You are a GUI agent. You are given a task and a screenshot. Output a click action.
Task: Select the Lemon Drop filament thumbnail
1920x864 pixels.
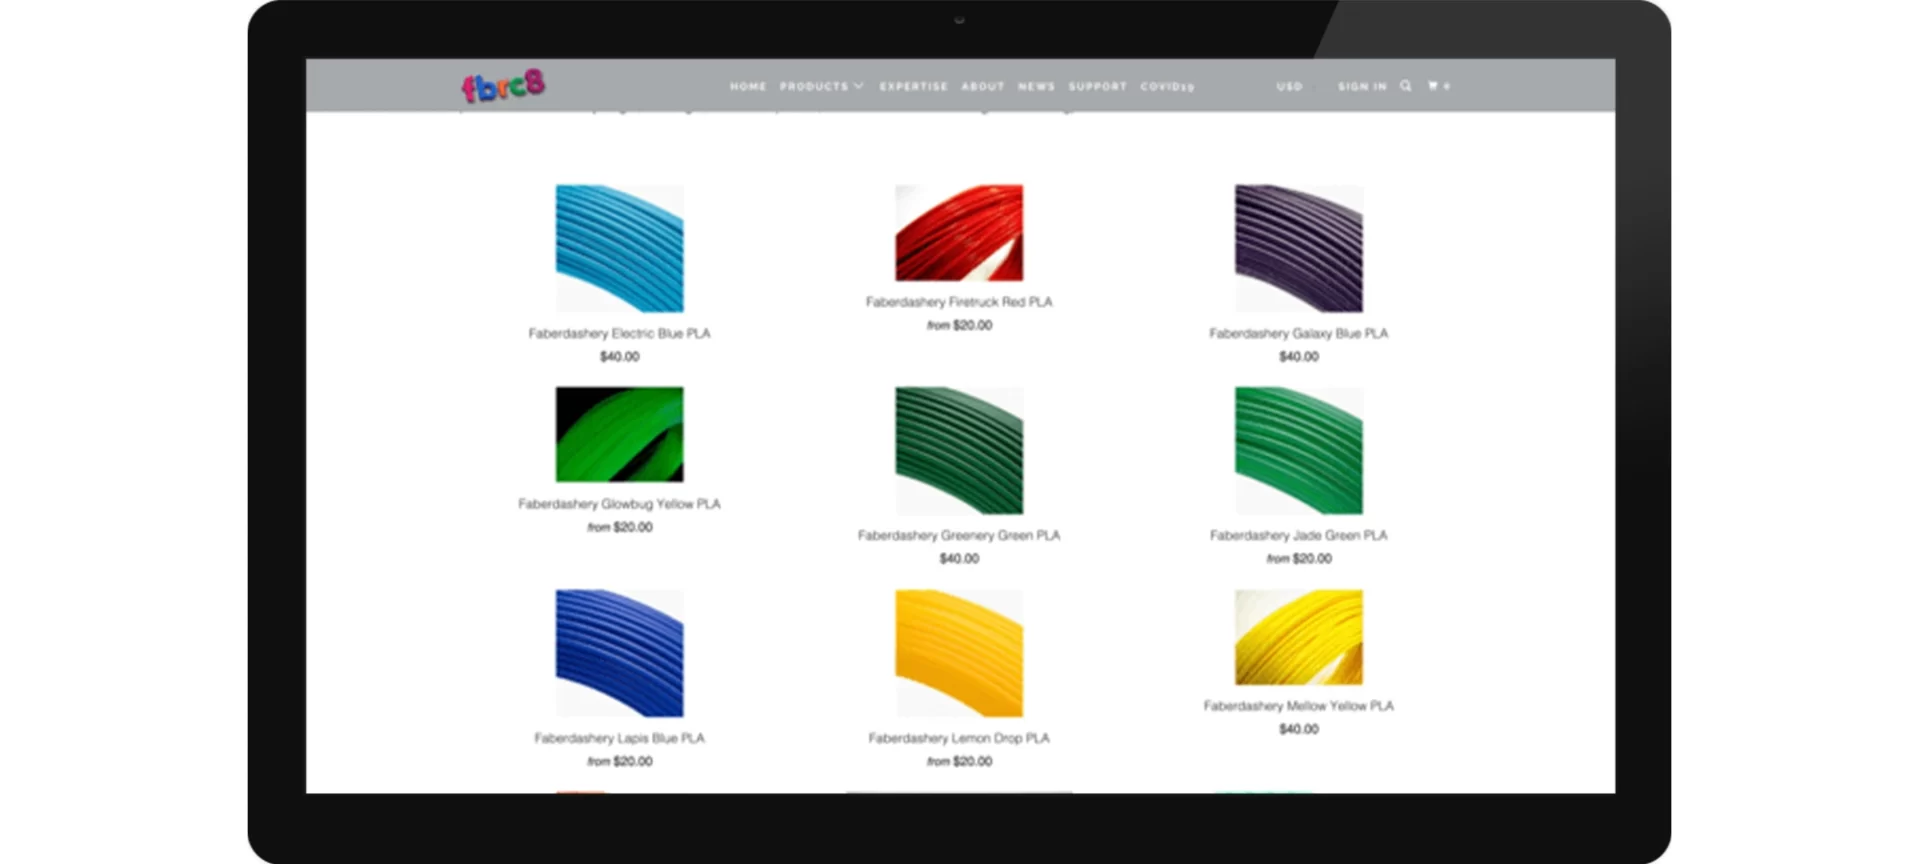(x=959, y=653)
